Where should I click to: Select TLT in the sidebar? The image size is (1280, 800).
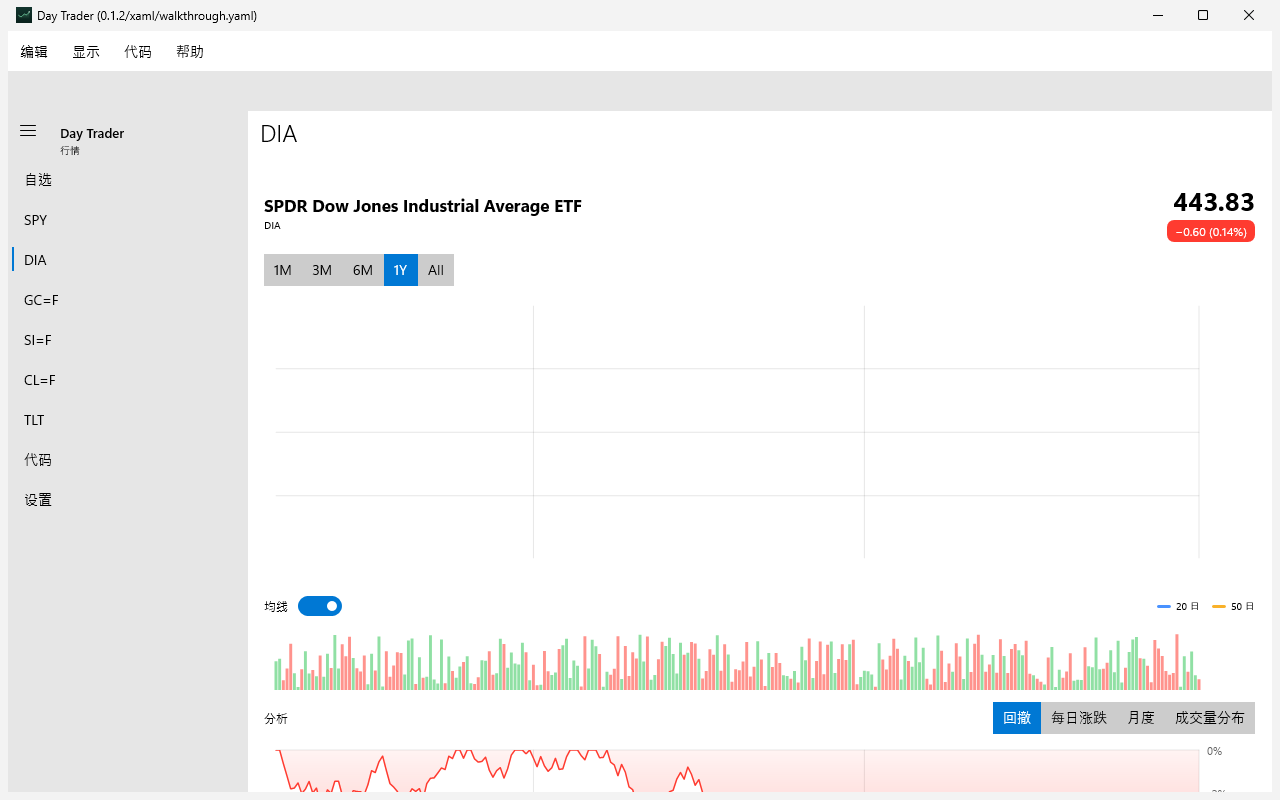pyautogui.click(x=128, y=420)
